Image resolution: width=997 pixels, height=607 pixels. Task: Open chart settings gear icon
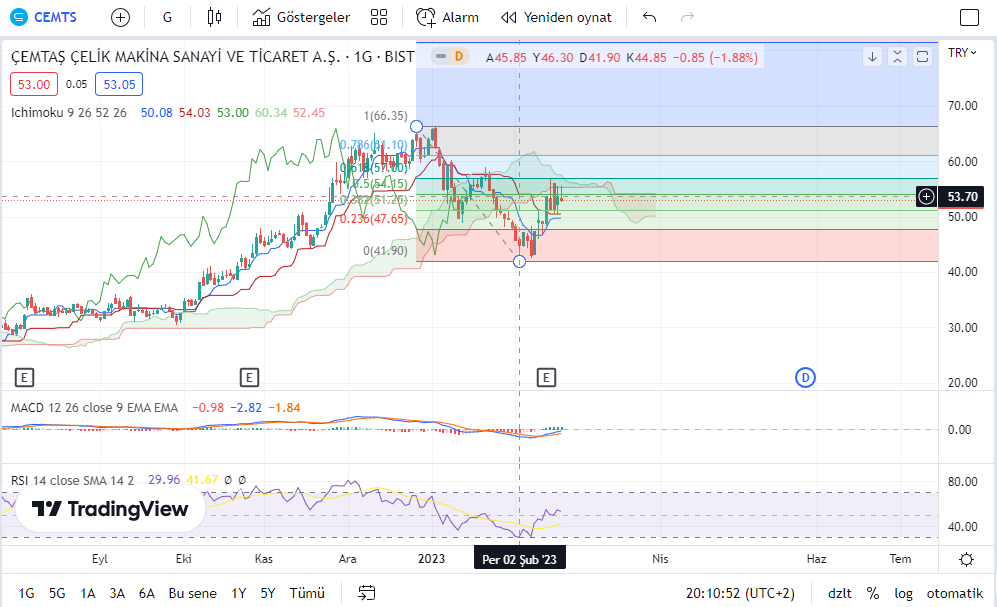point(966,559)
